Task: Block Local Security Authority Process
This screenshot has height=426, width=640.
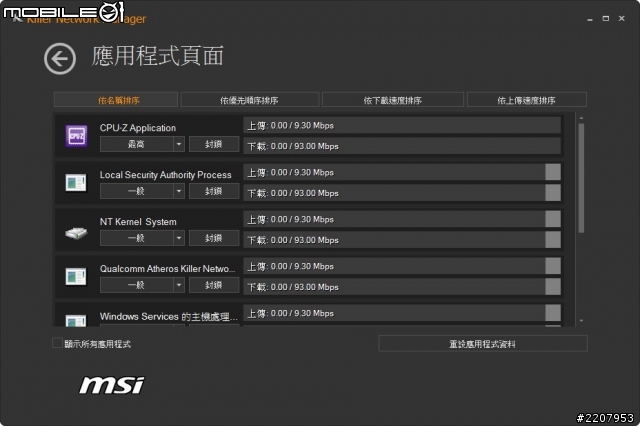Action: (214, 191)
